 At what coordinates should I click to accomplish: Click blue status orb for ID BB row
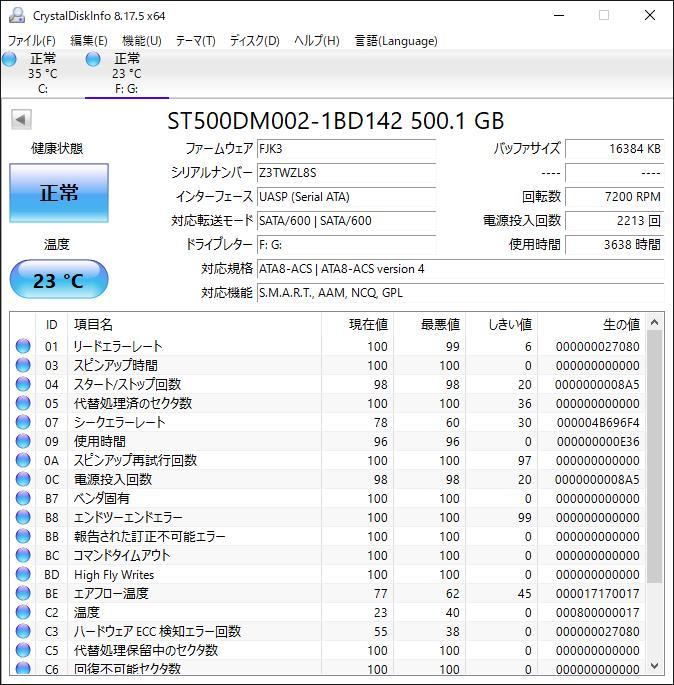(x=23, y=536)
